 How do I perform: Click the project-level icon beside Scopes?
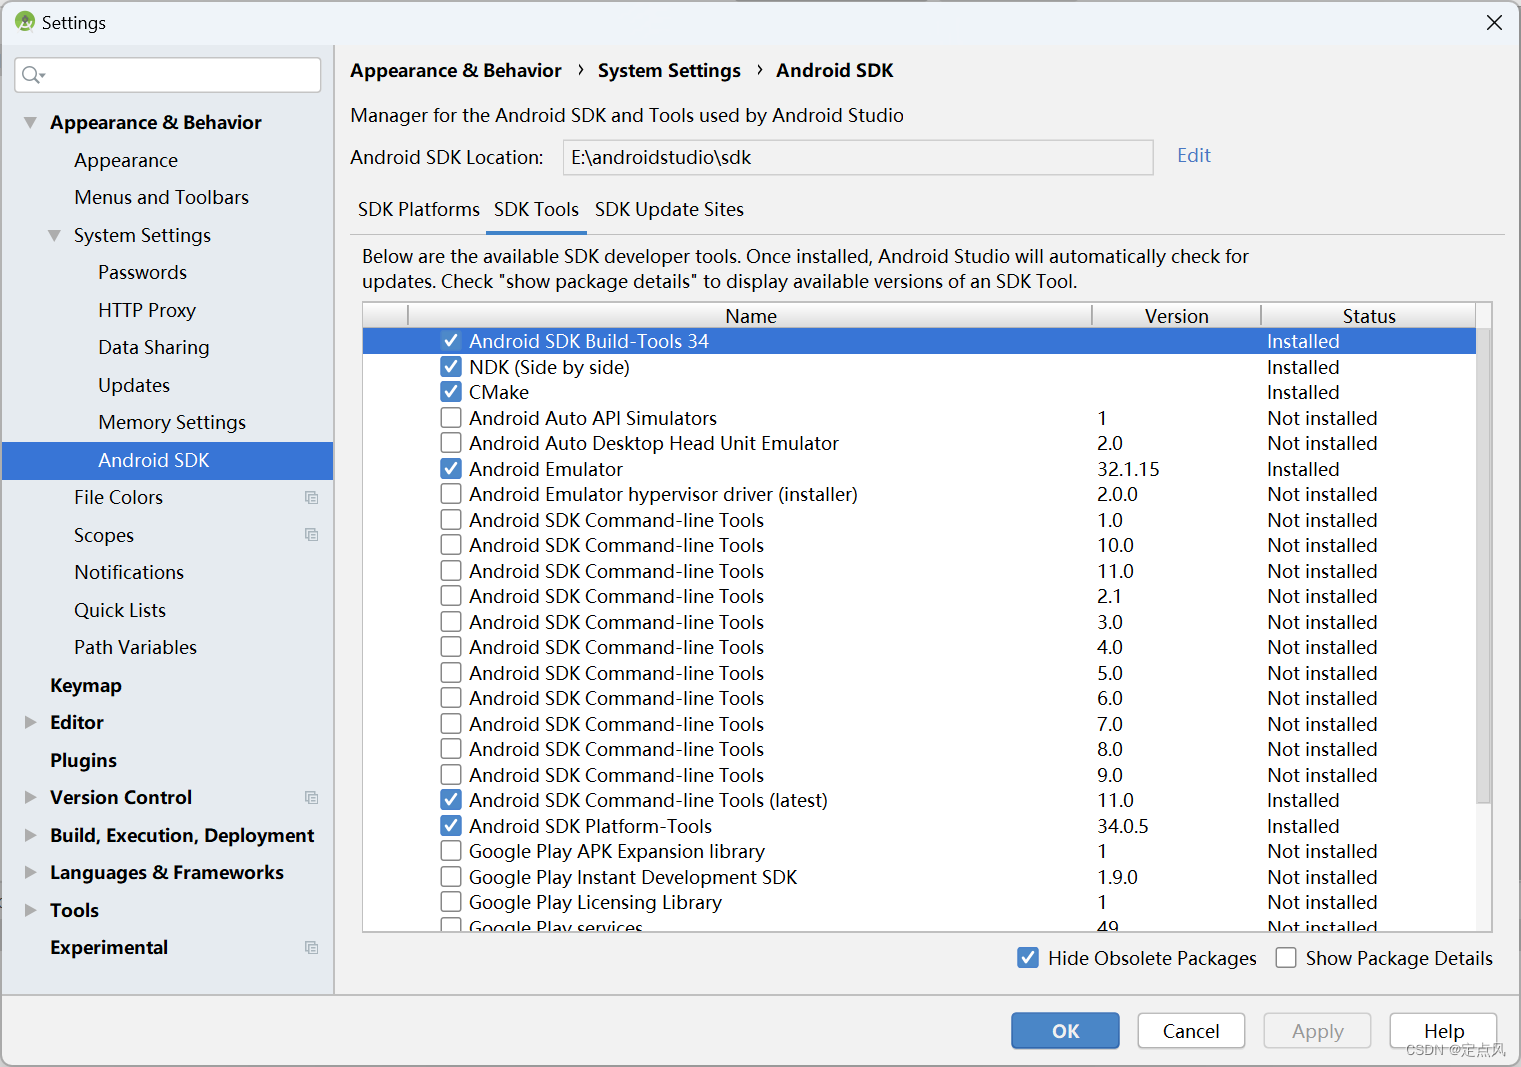tap(312, 535)
